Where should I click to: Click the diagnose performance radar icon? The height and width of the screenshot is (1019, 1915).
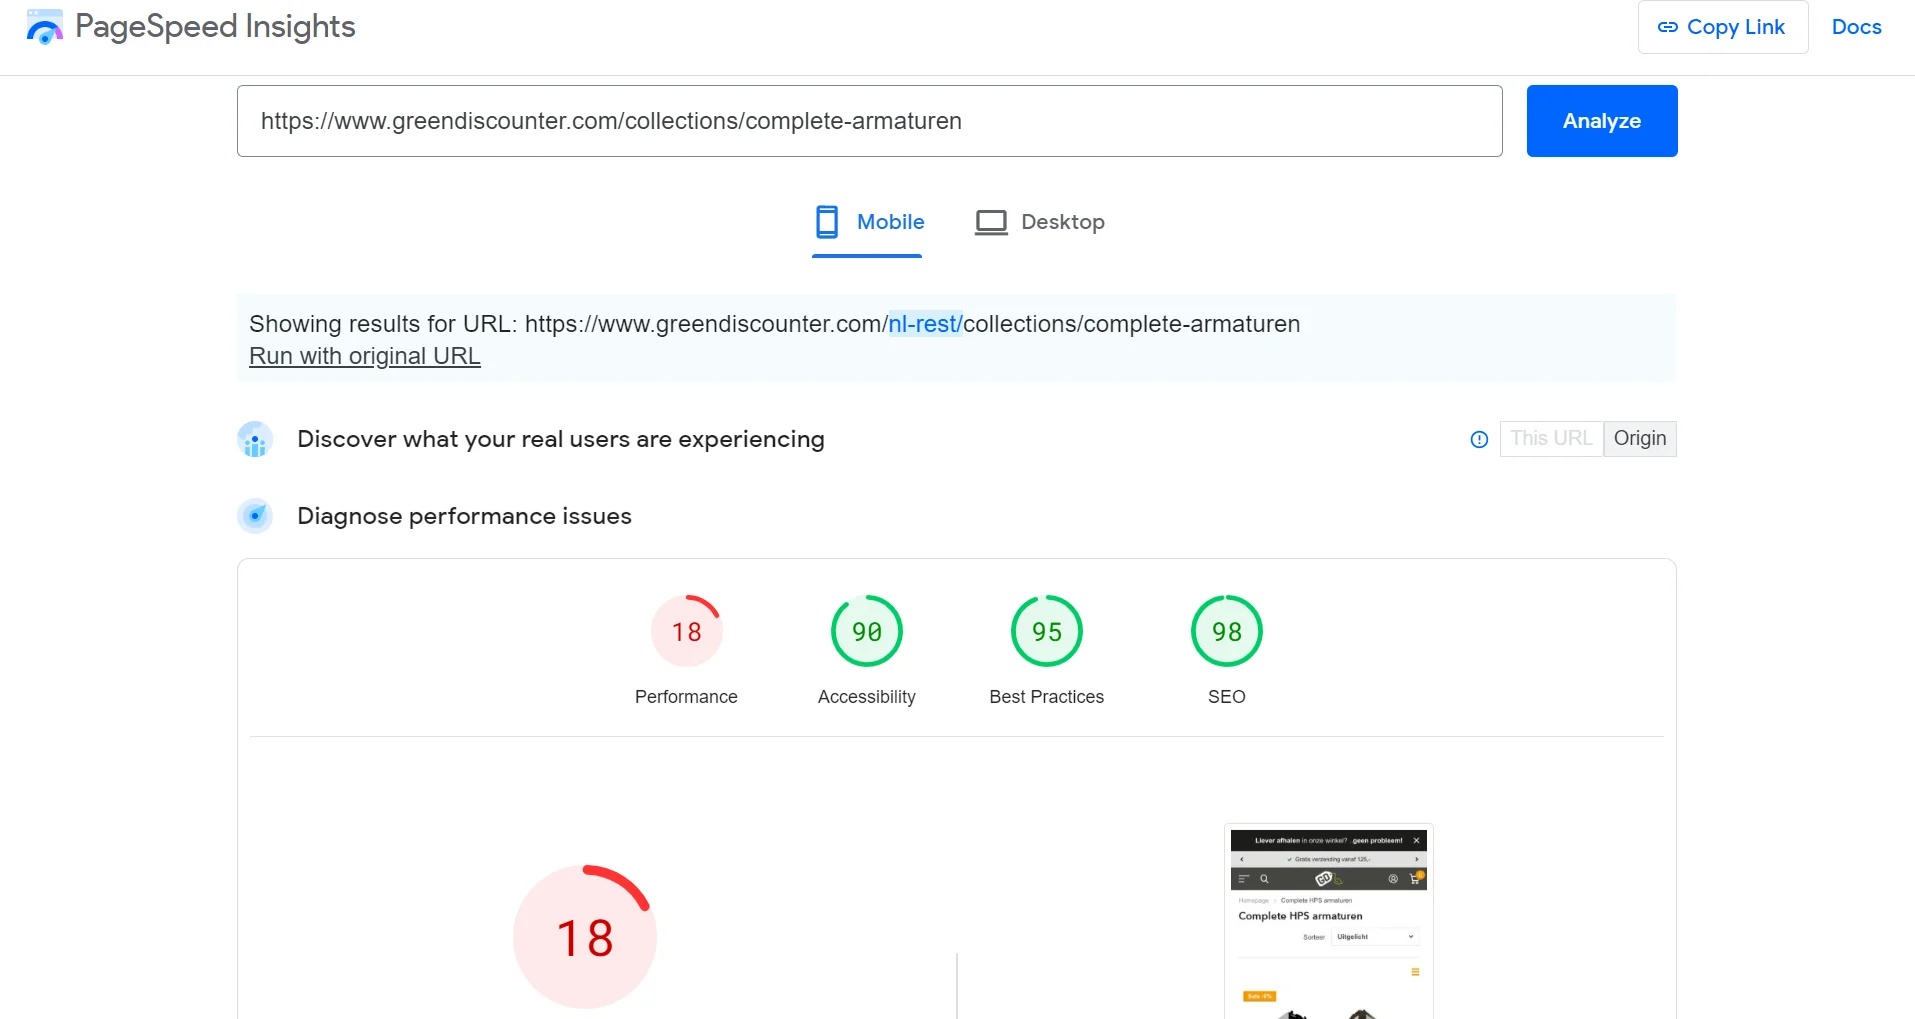255,516
